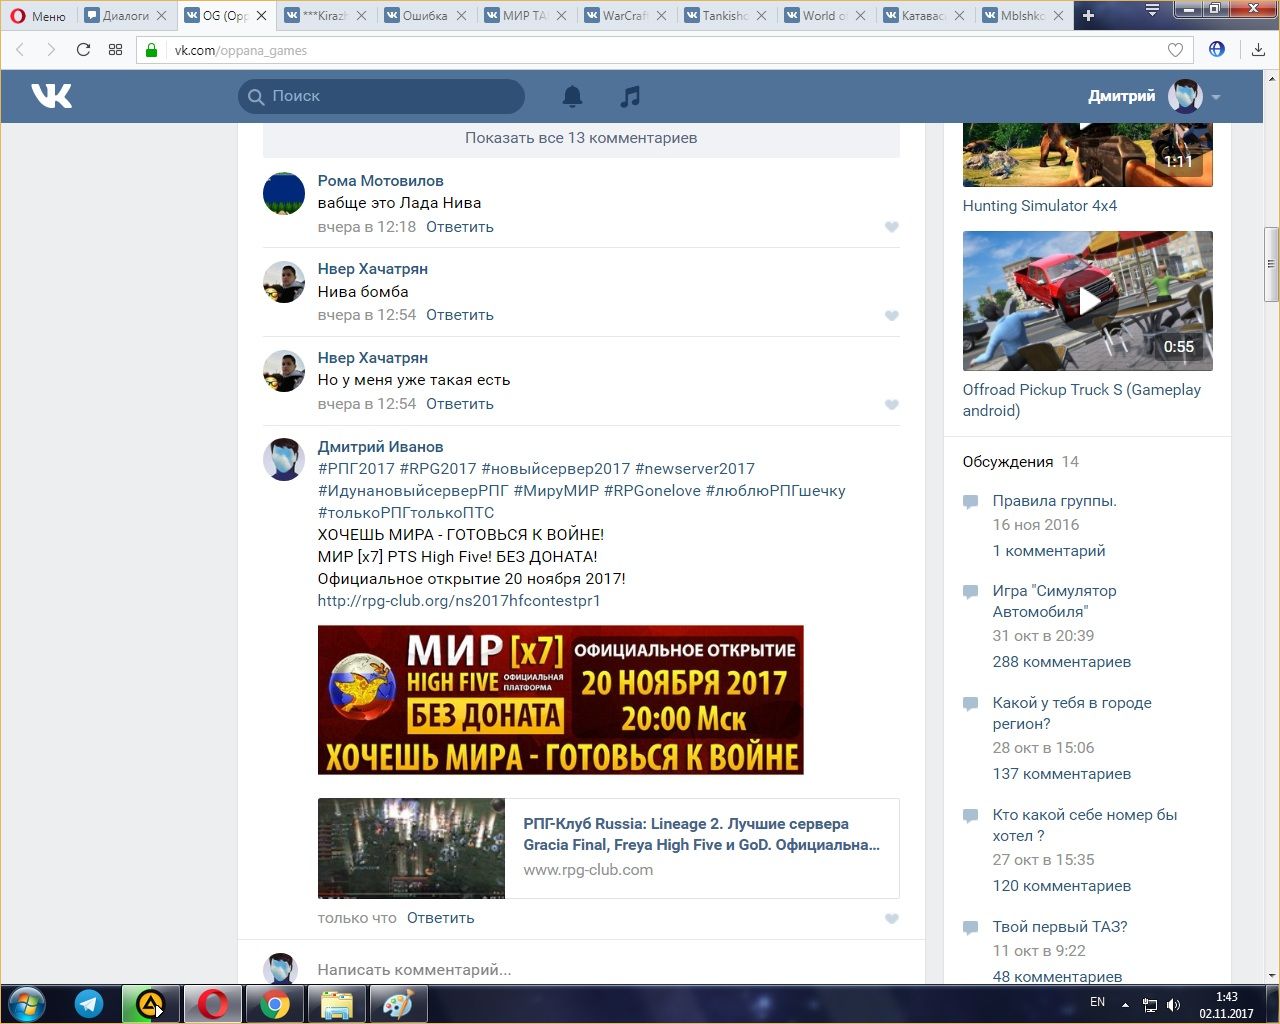
Task: Click the globe icon beside address bar
Action: click(1217, 49)
